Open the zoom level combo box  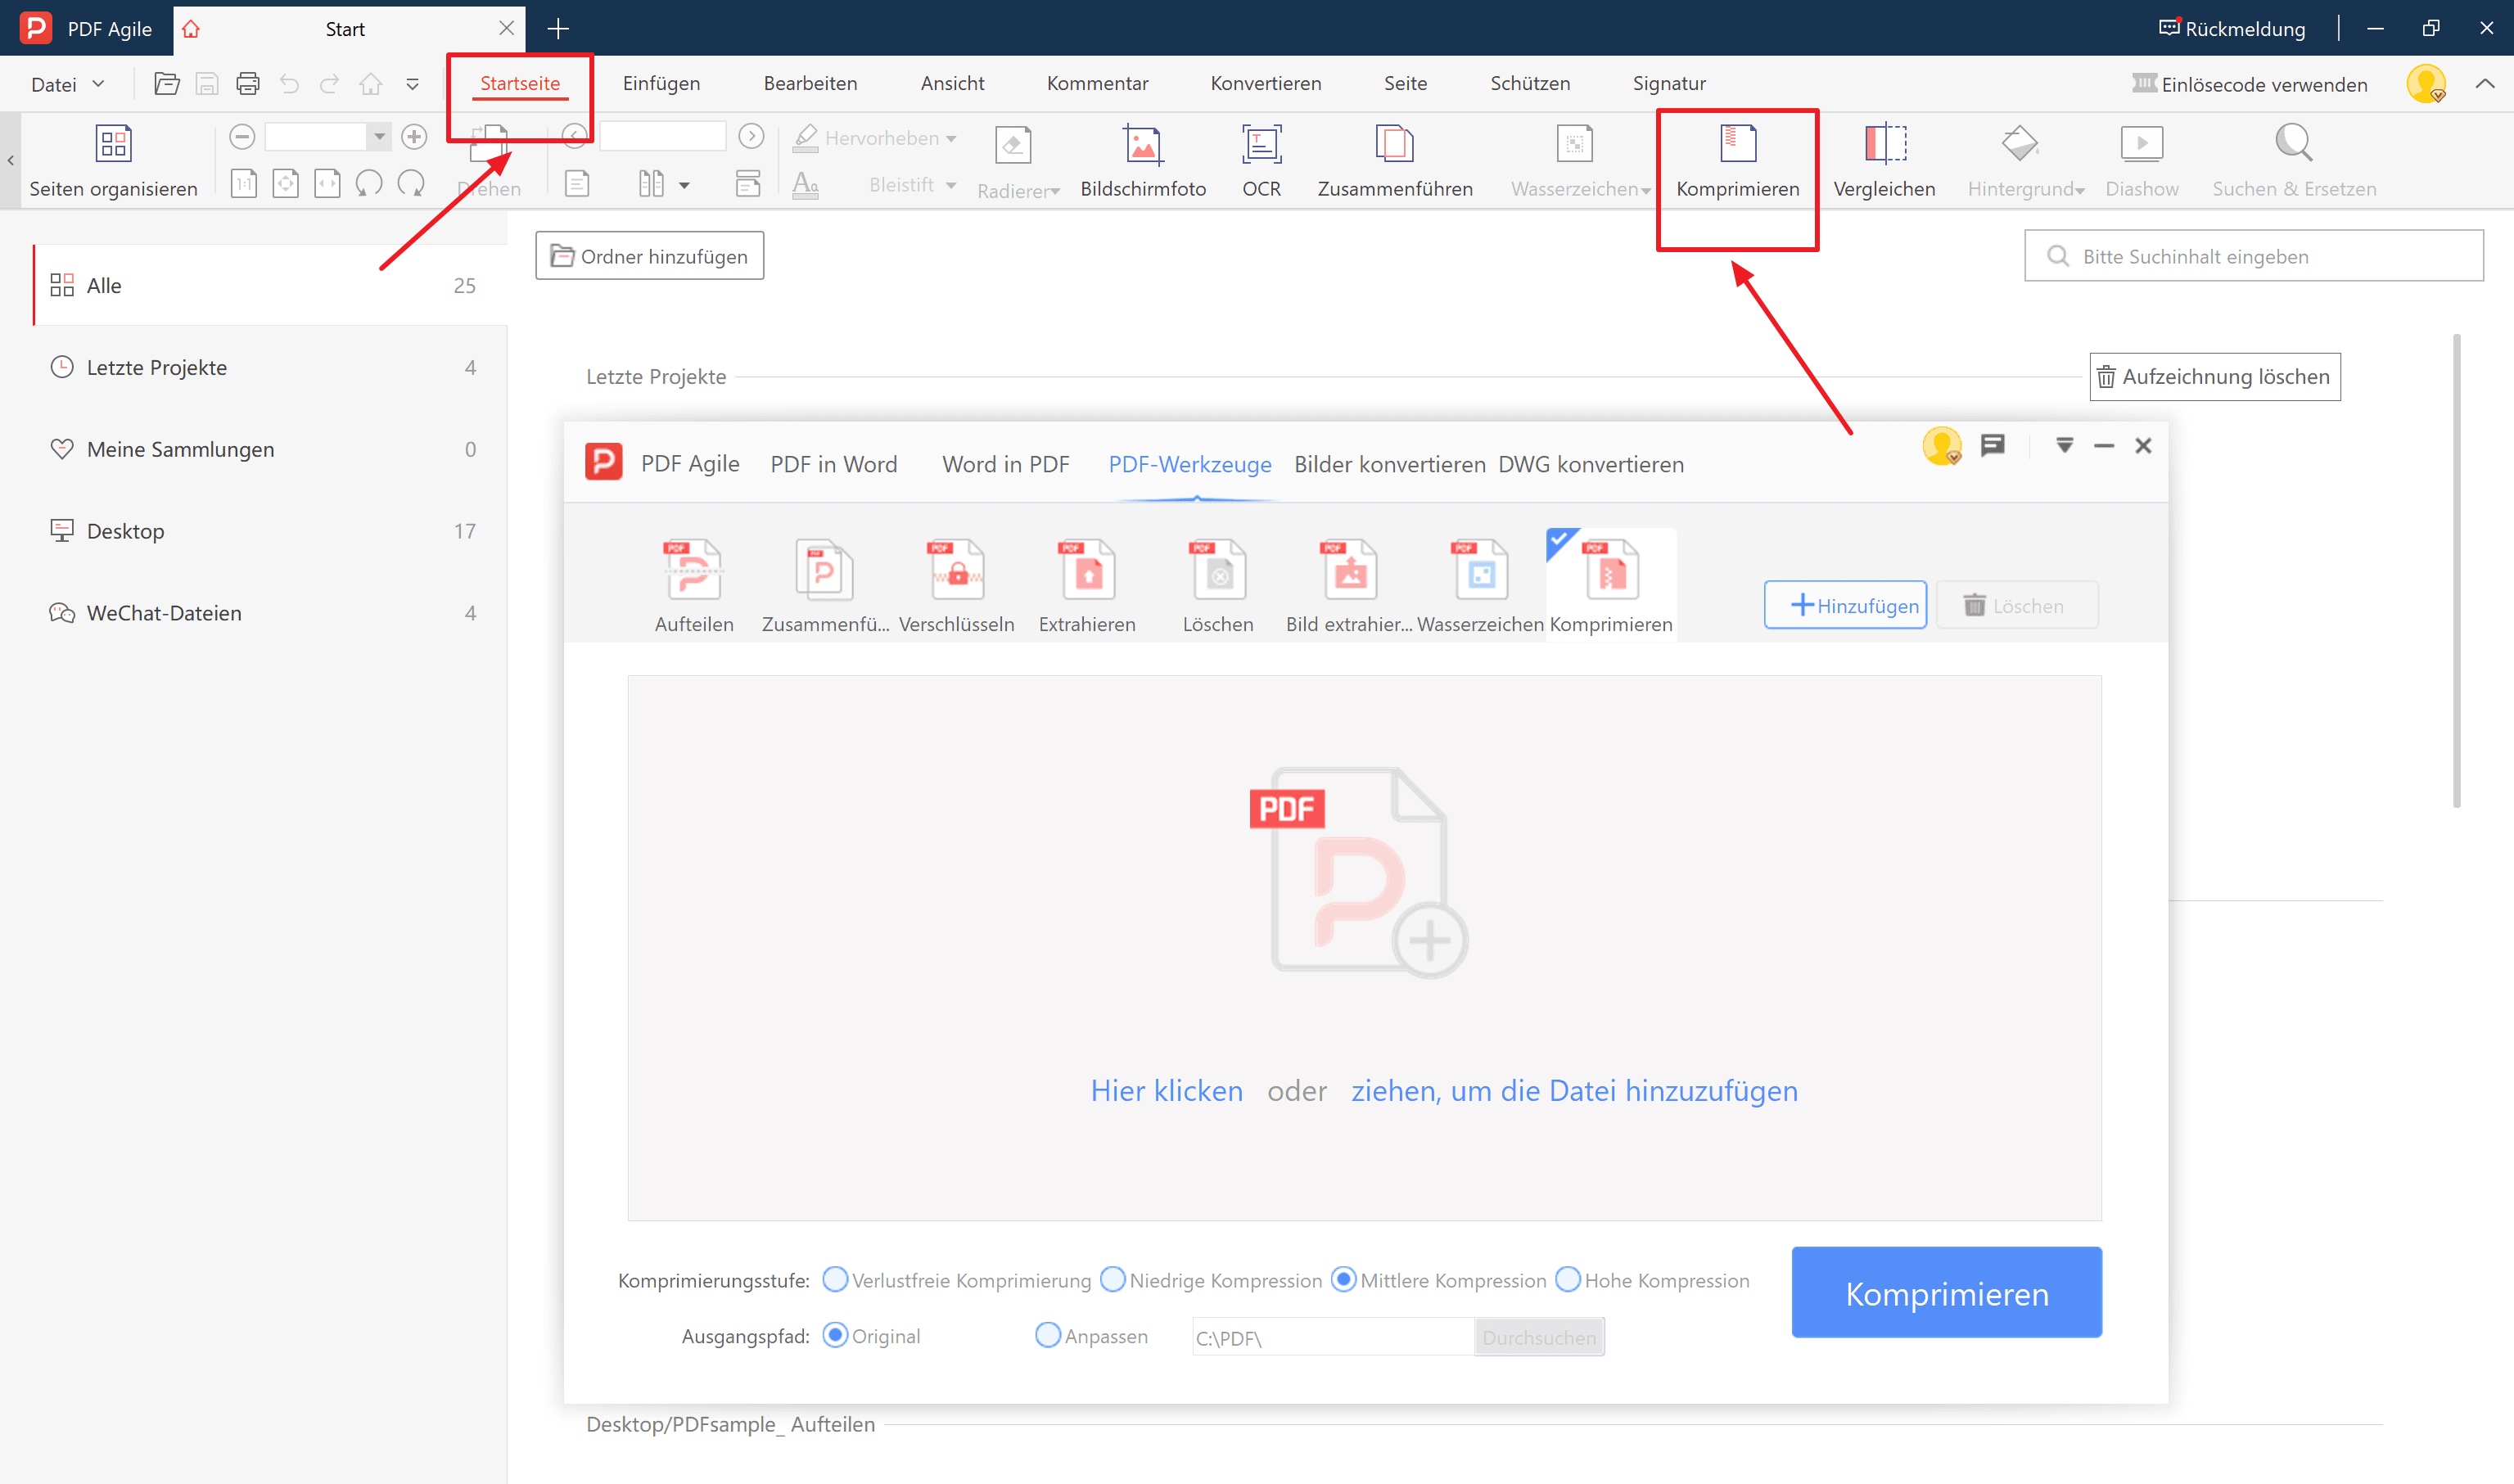tap(328, 137)
